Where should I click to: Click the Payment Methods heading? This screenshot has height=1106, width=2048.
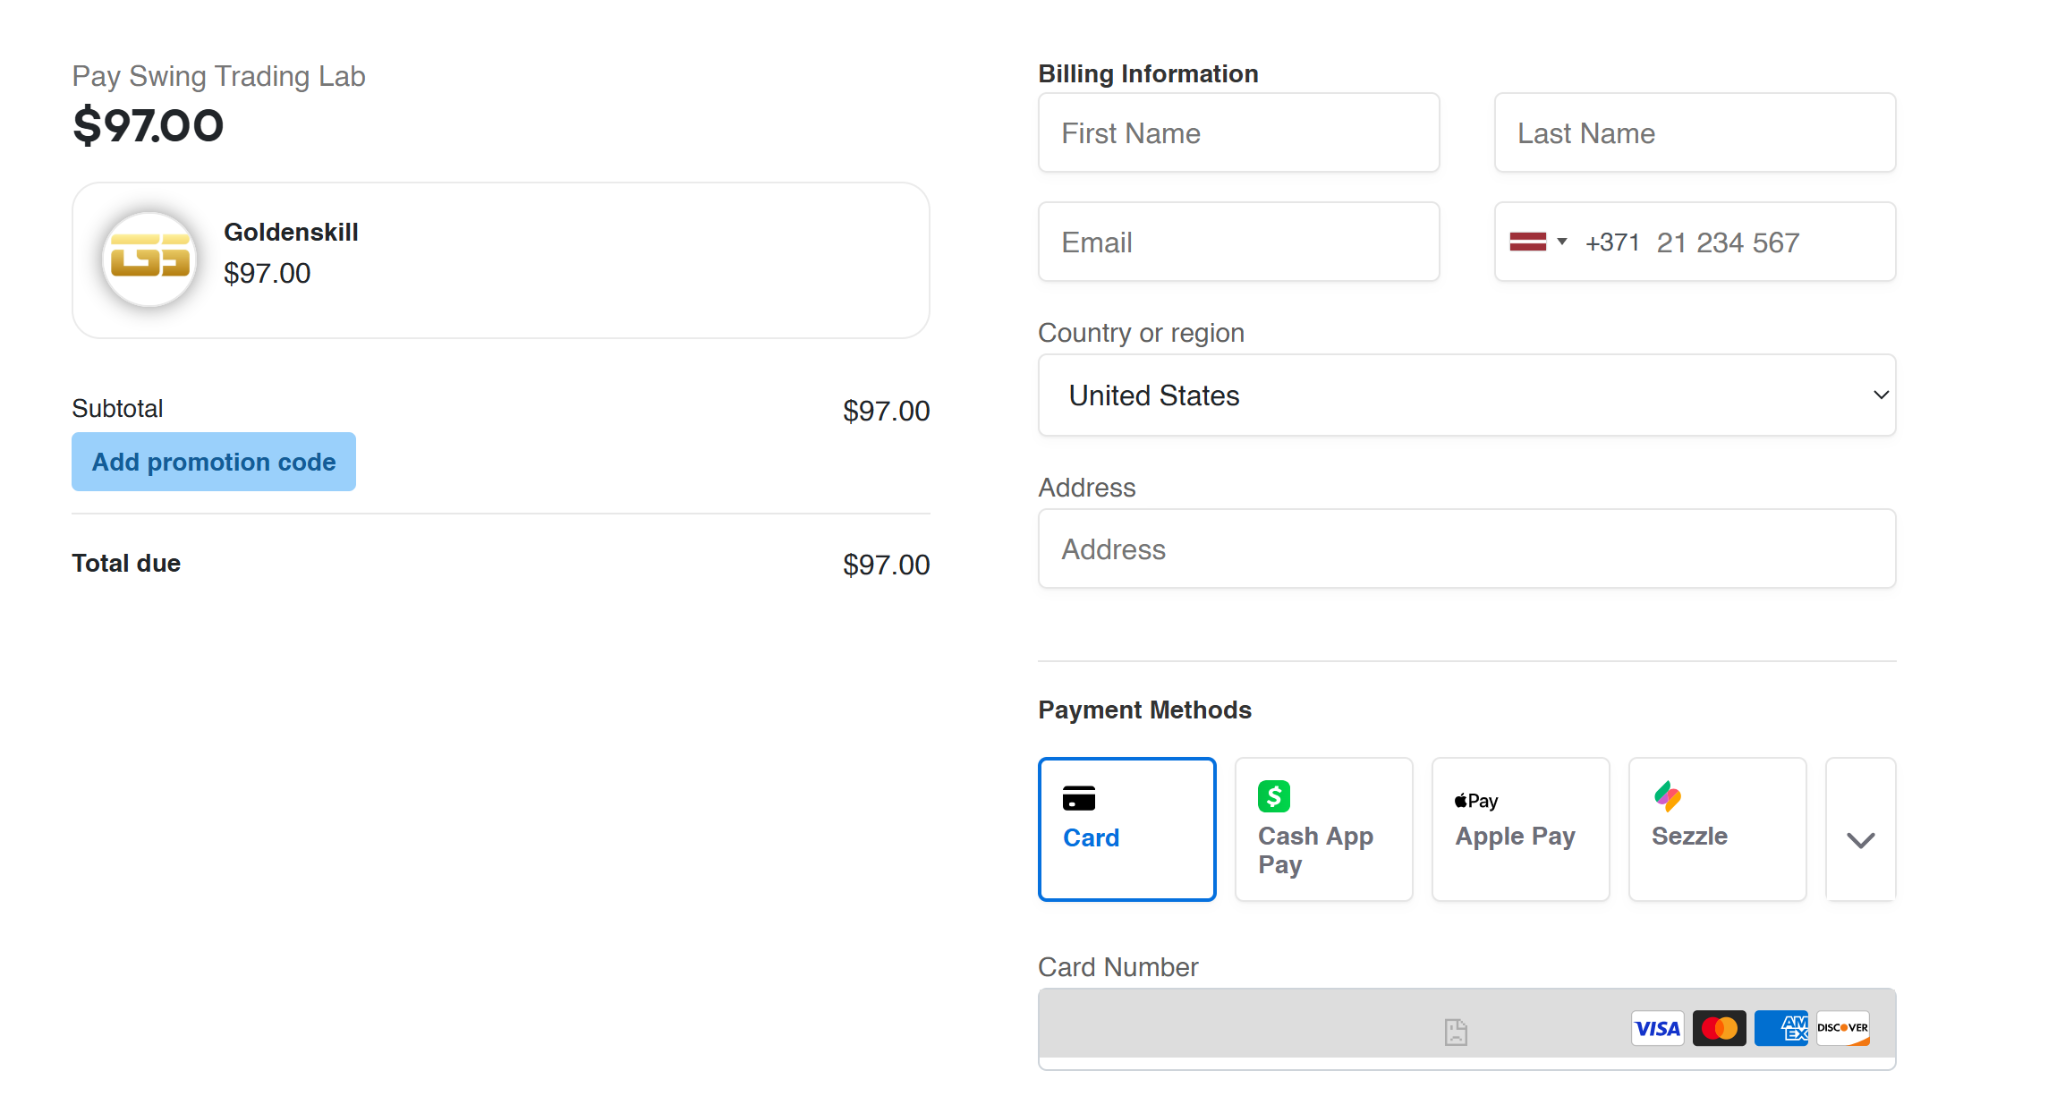(x=1145, y=710)
